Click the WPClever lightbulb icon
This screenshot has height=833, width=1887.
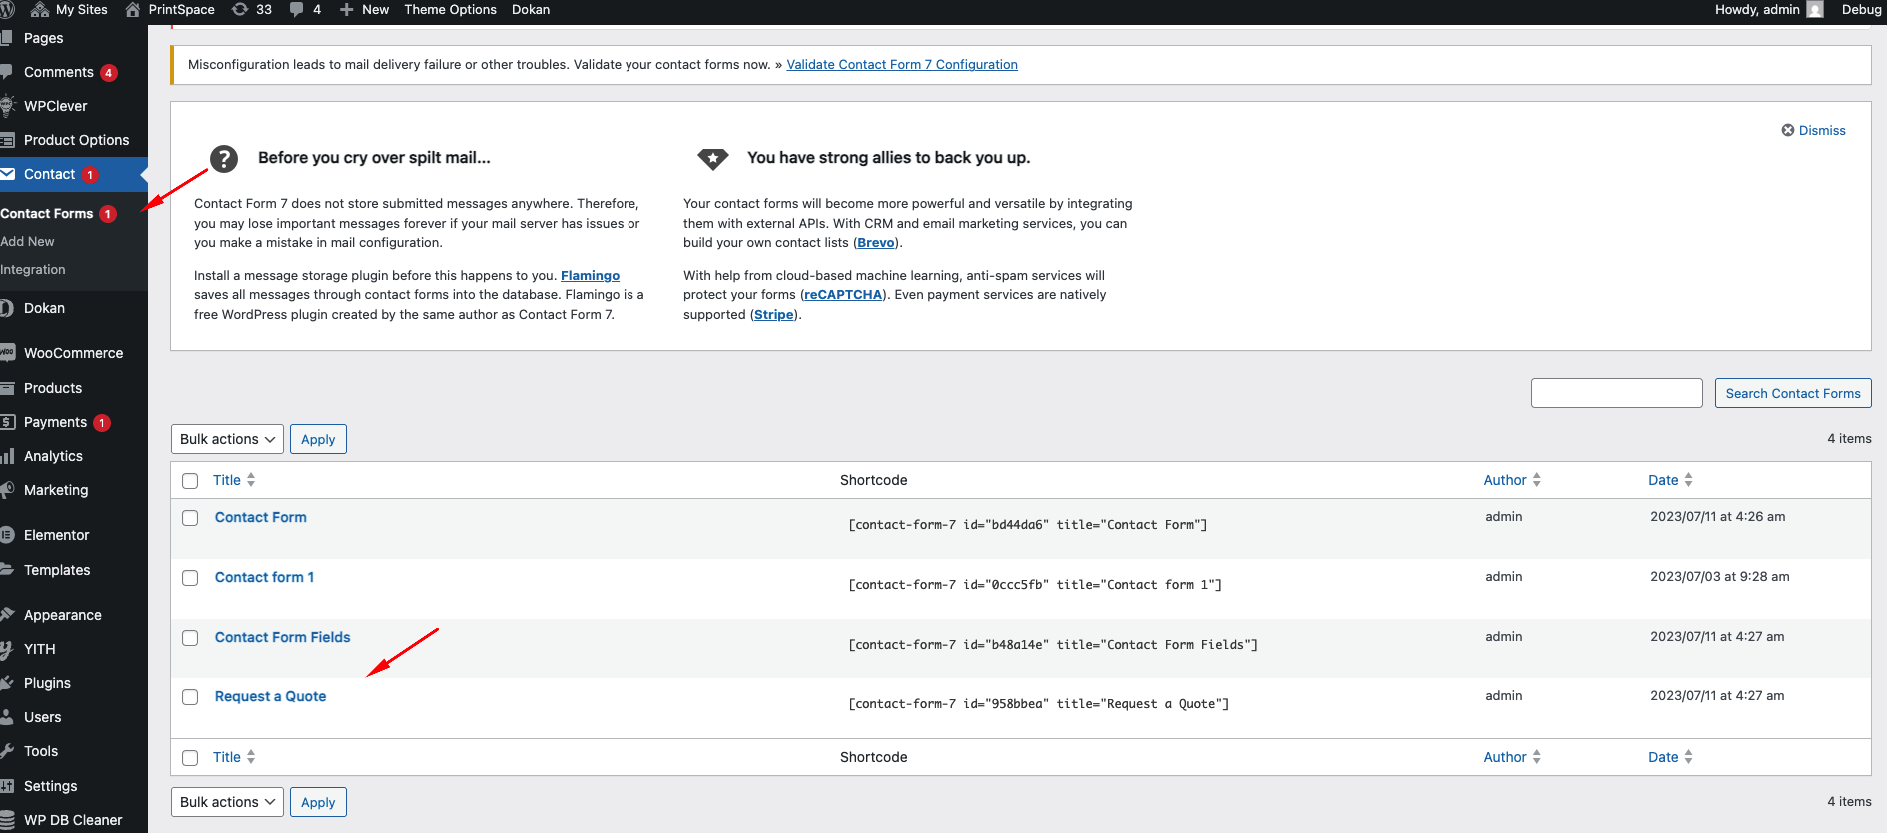point(7,106)
